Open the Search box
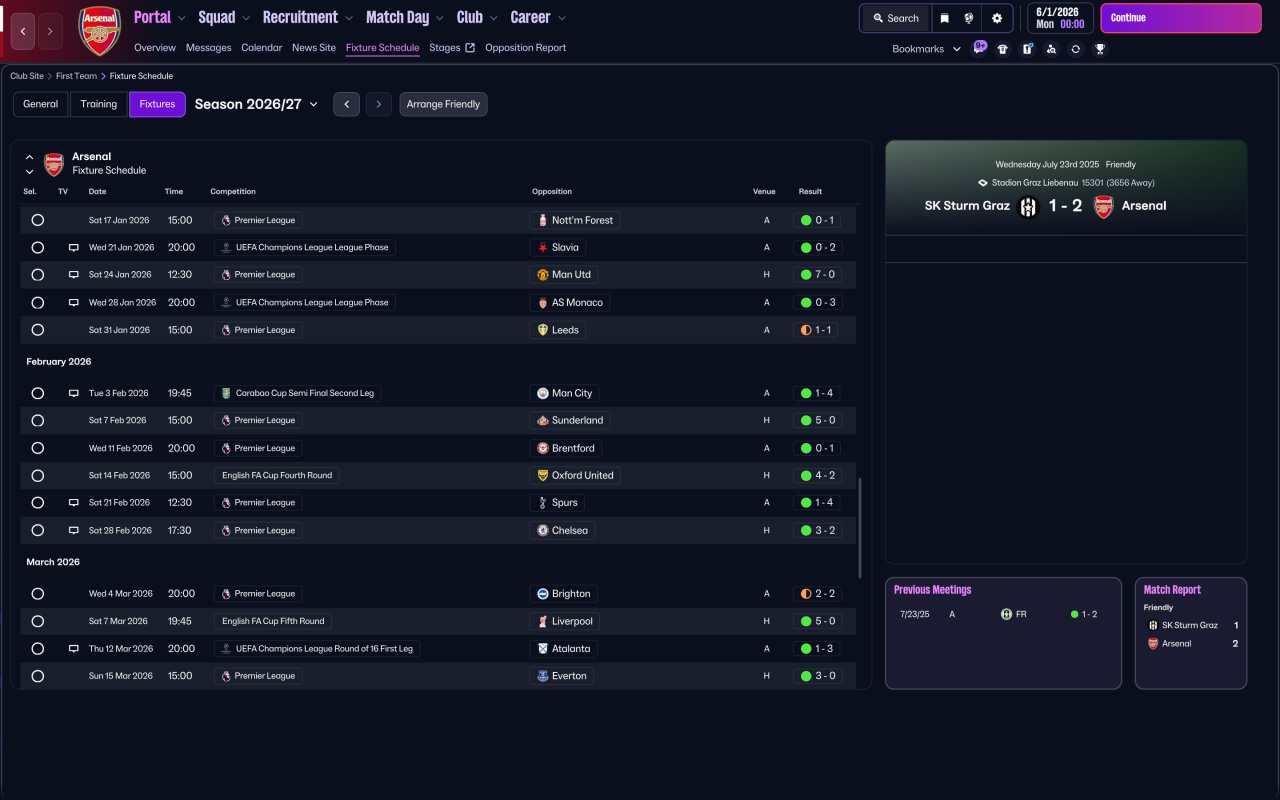The width and height of the screenshot is (1280, 800). pos(895,18)
